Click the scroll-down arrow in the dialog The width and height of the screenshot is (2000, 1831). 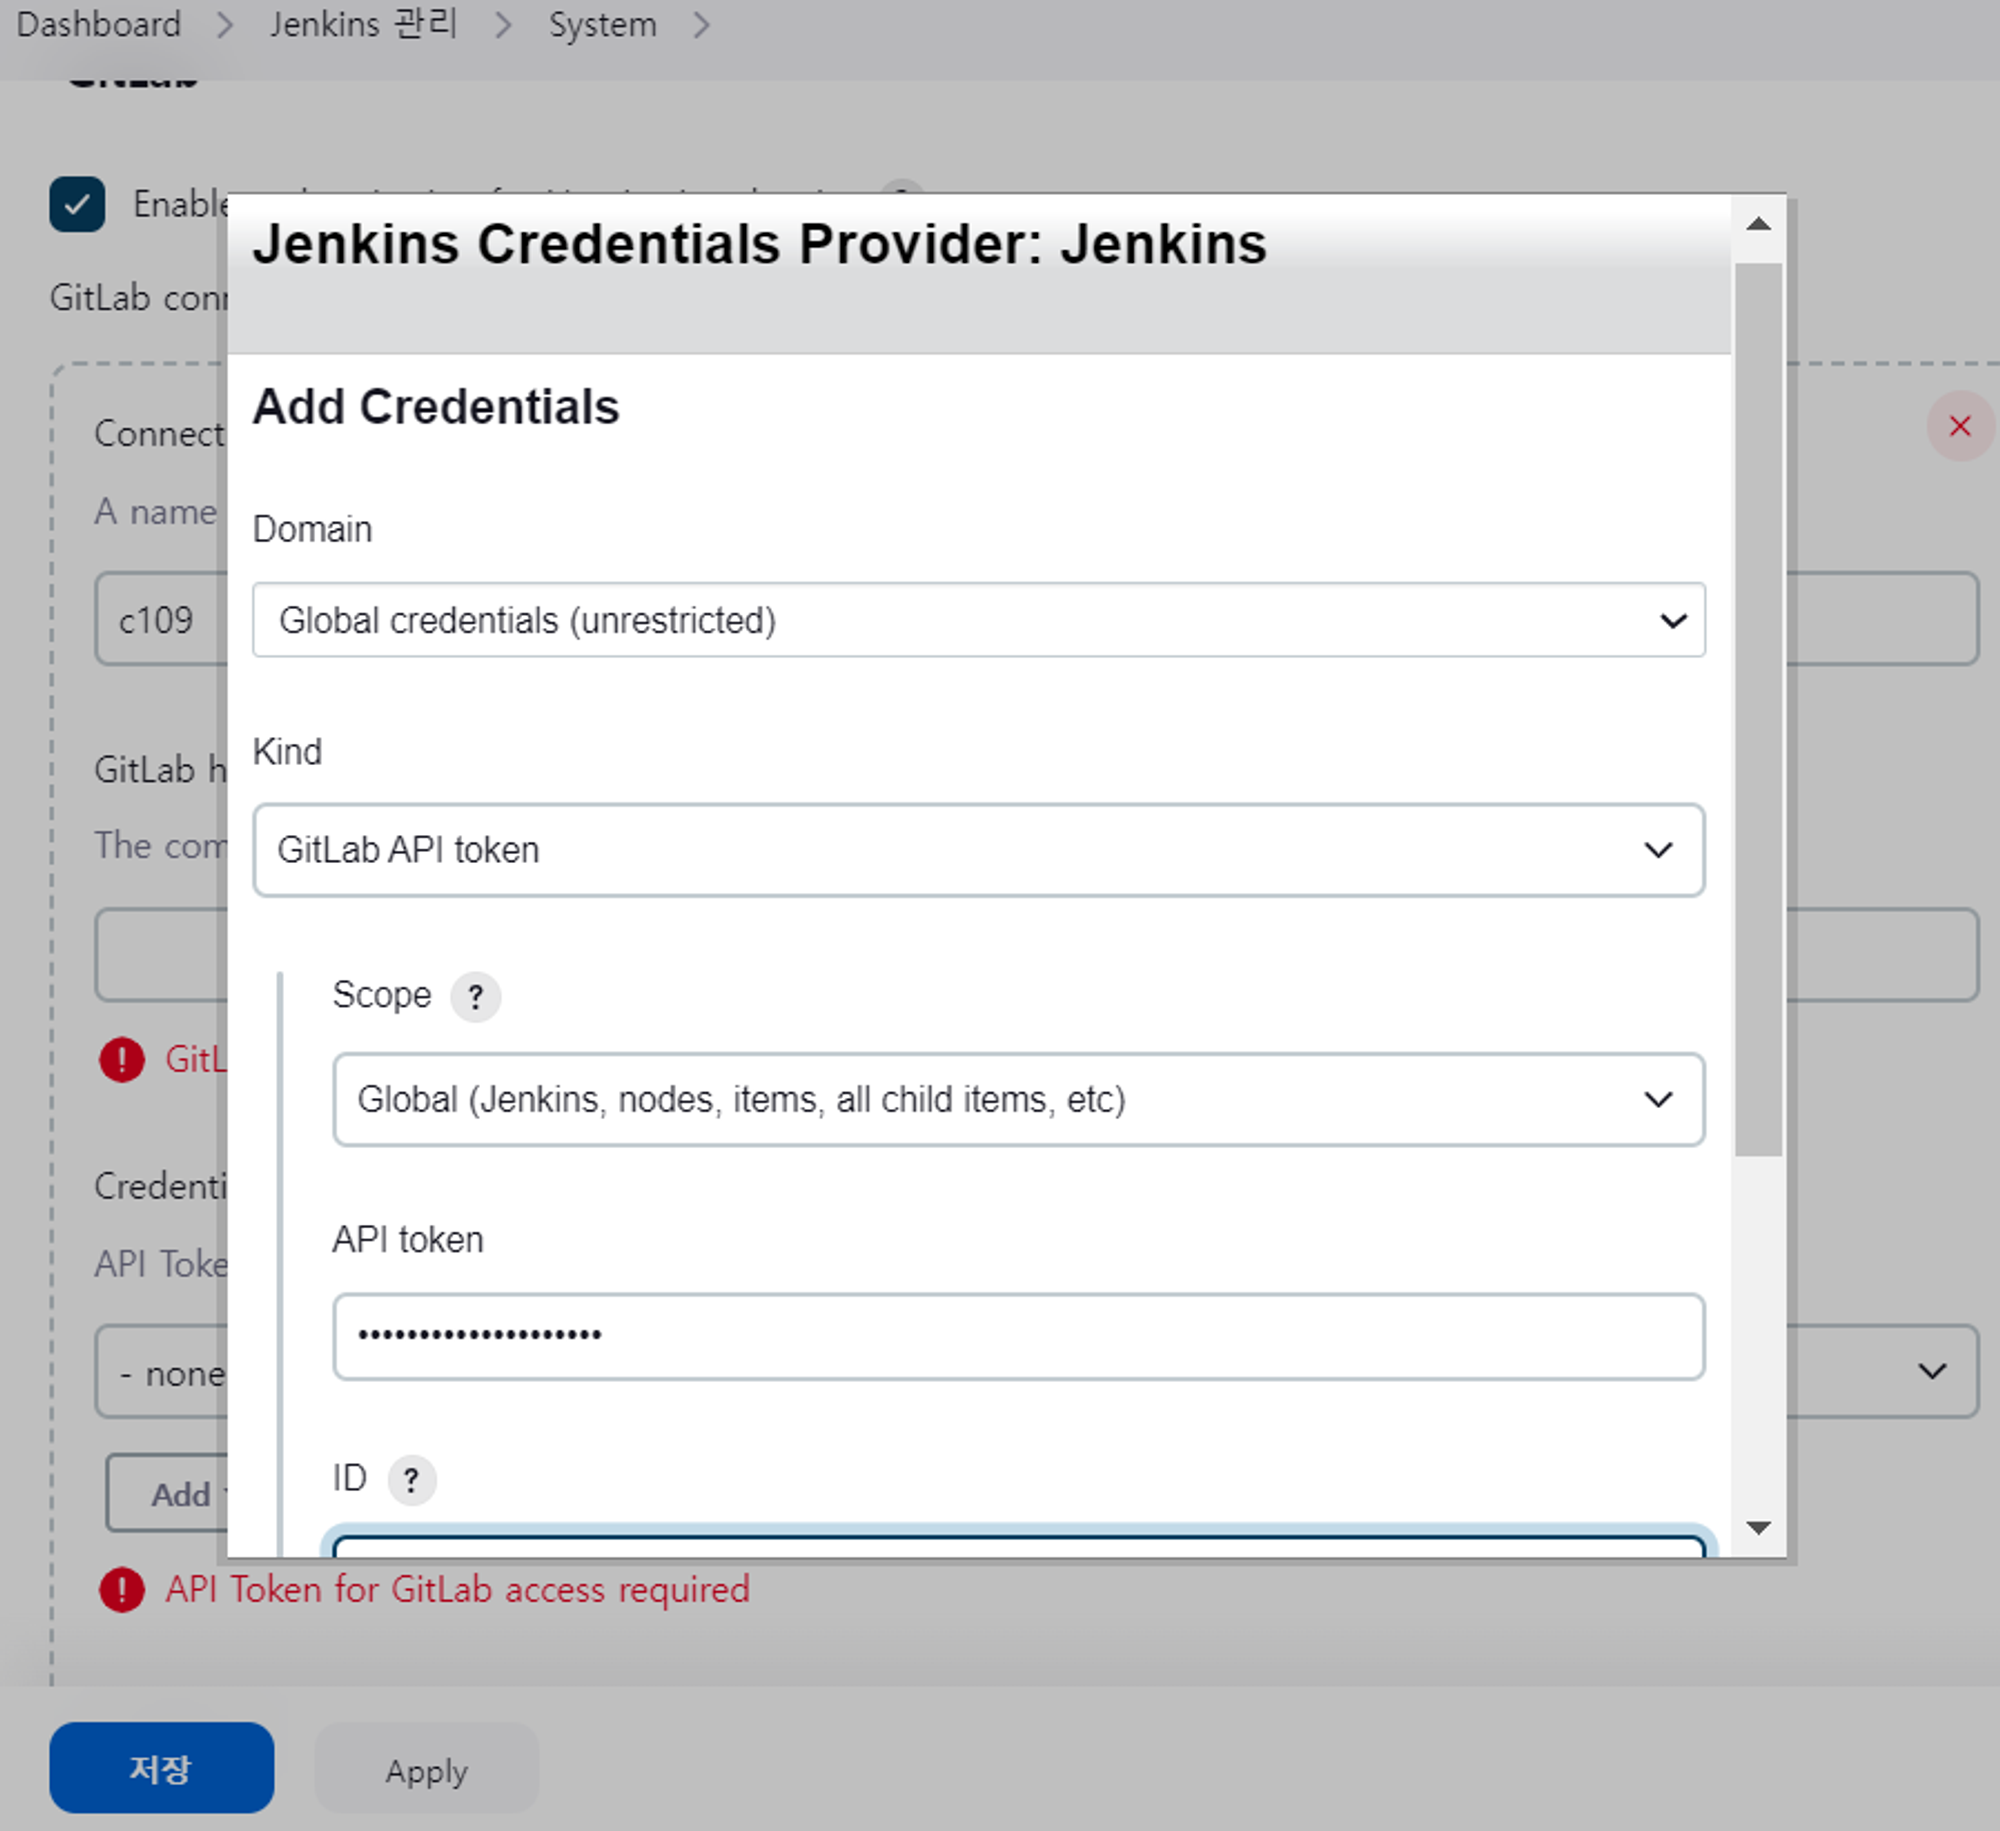tap(1757, 1526)
